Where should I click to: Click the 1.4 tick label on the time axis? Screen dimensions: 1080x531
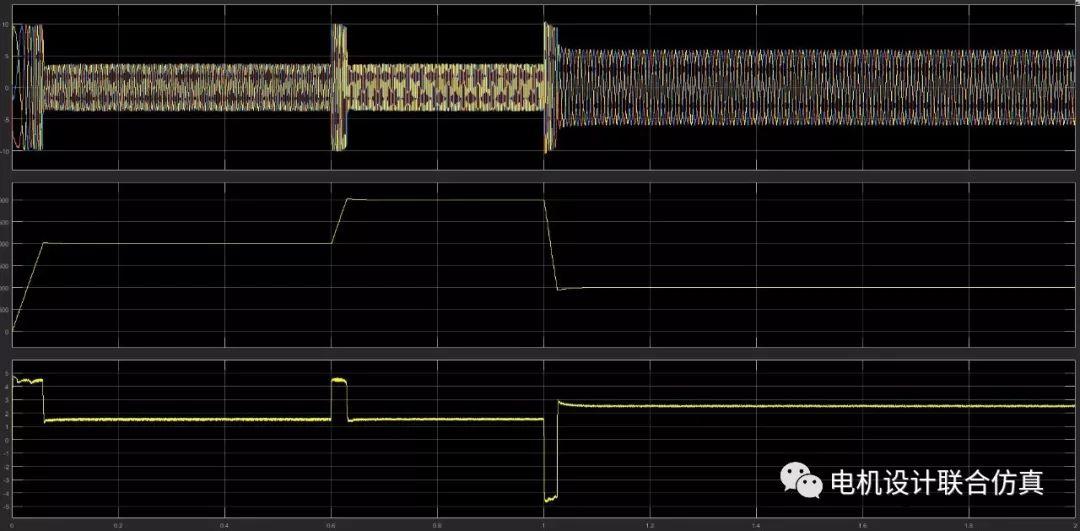point(755,525)
